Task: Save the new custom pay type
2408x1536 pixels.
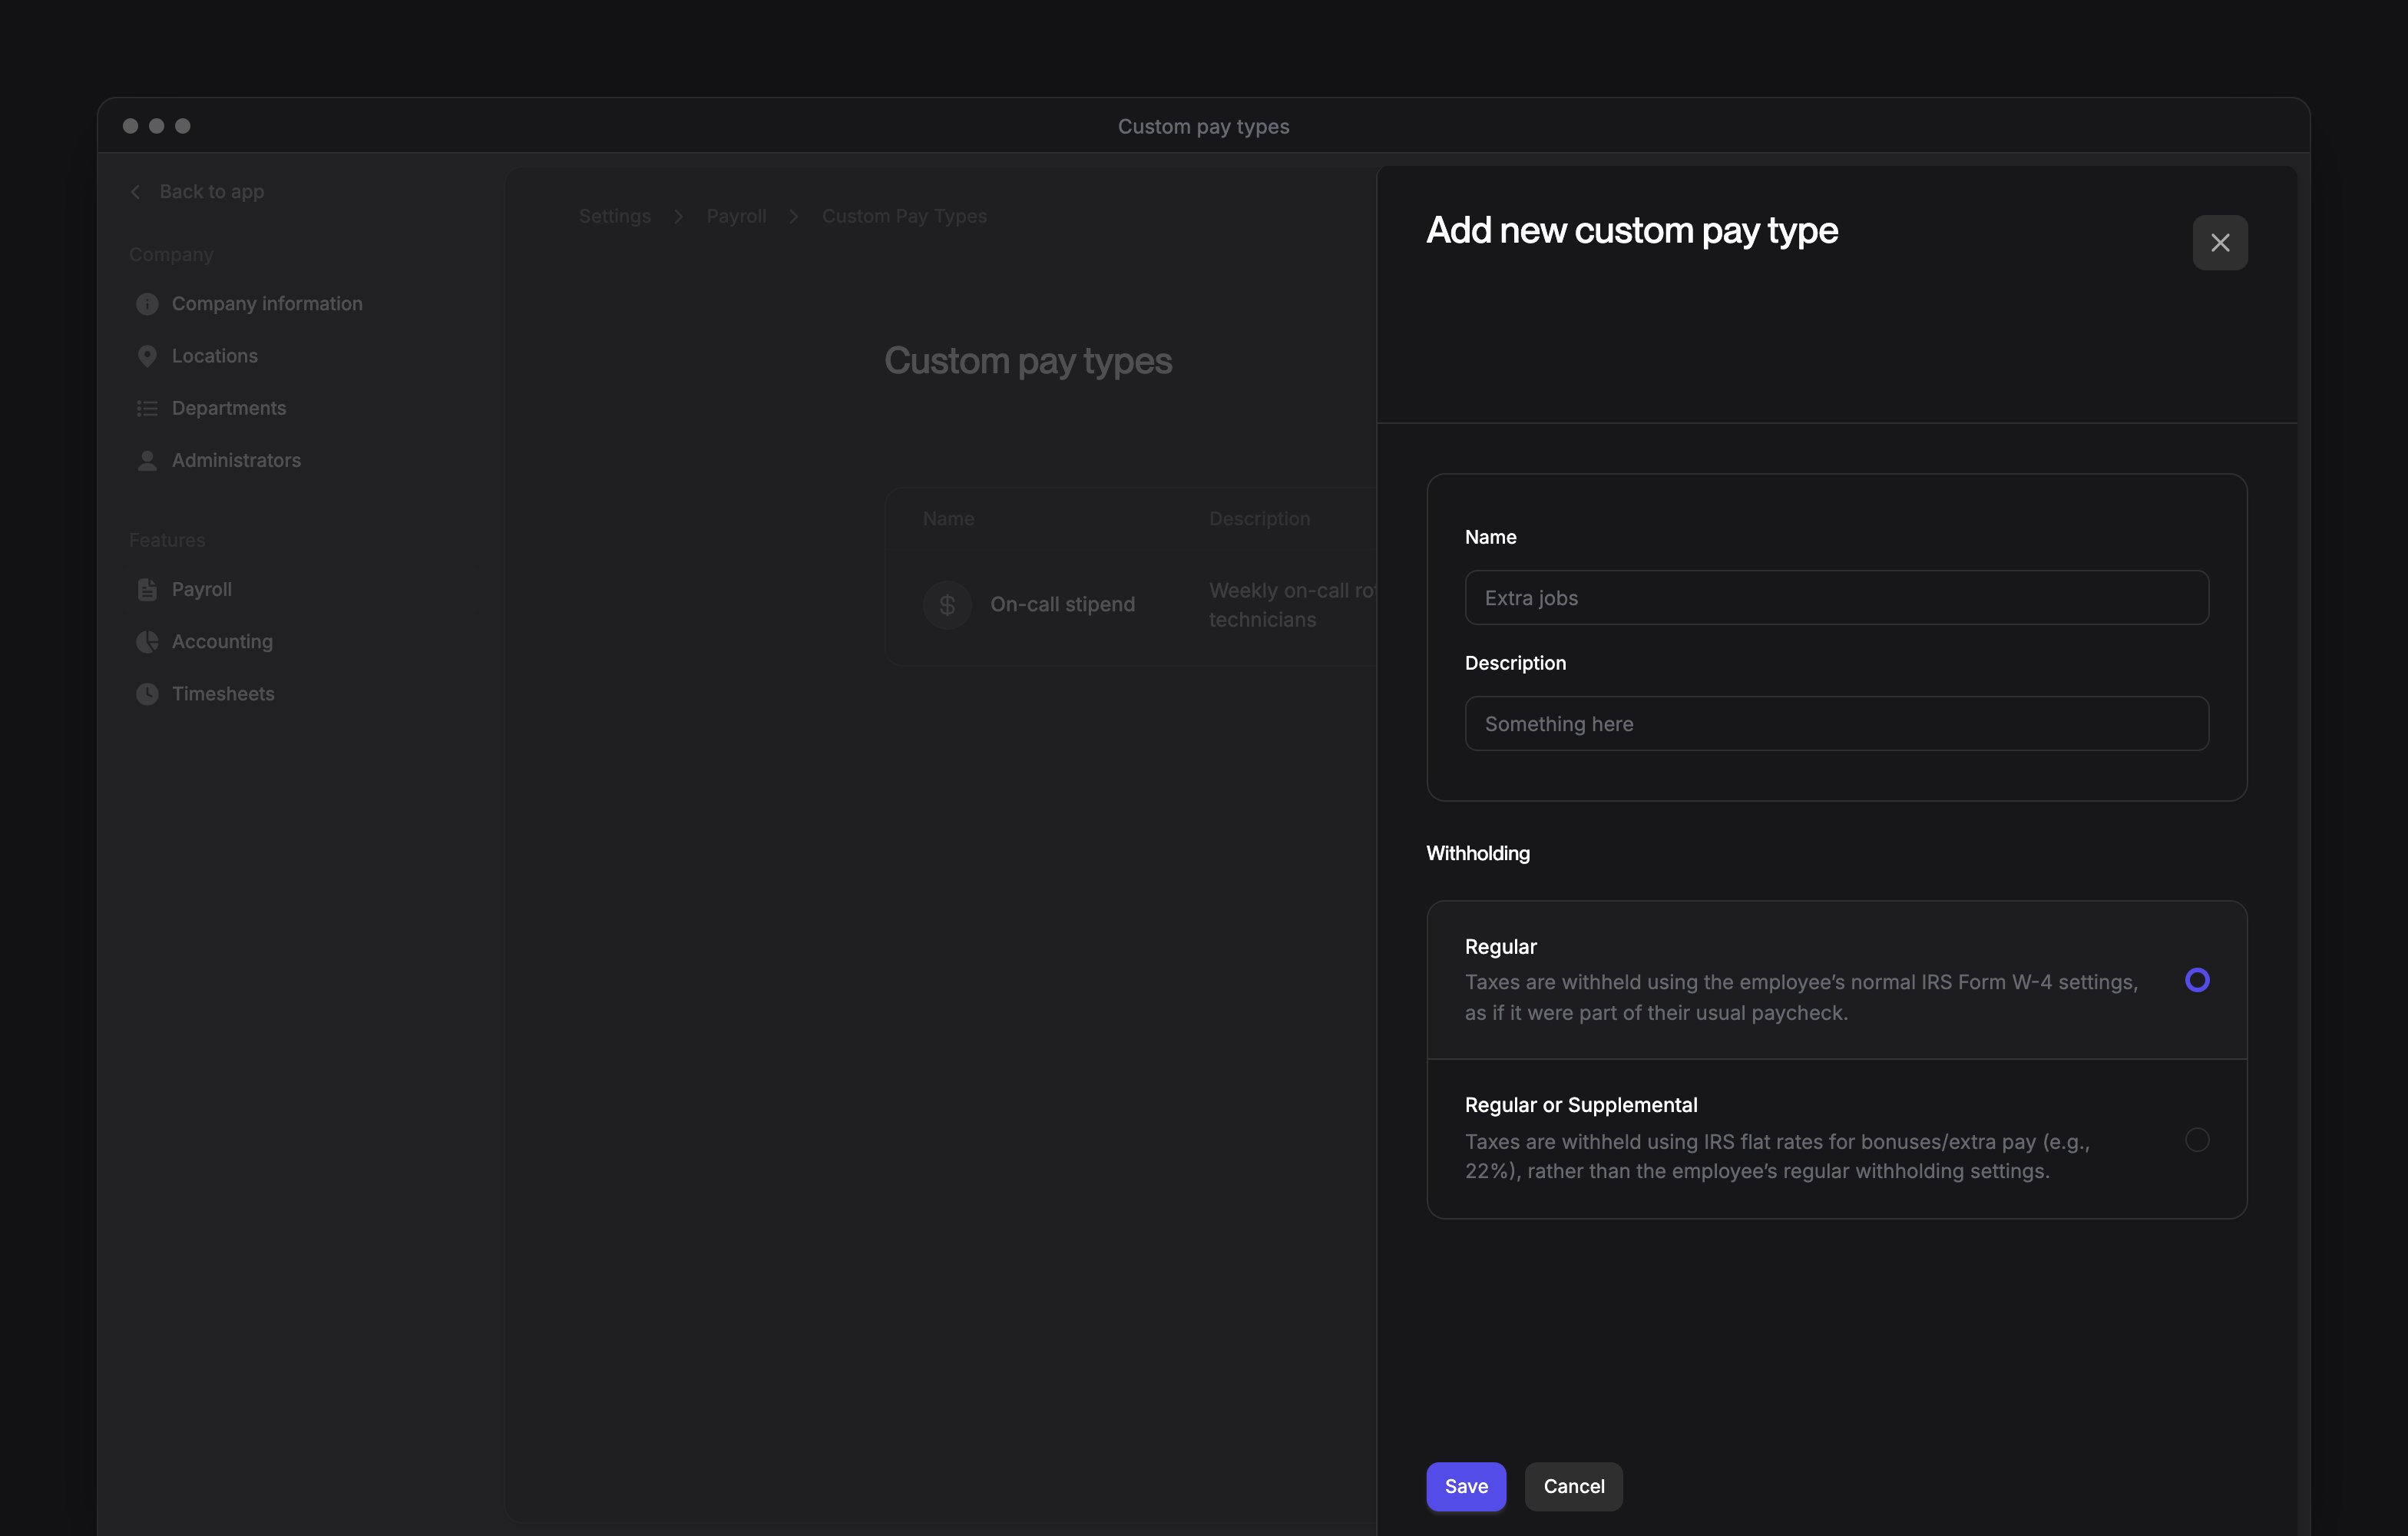Action: 1465,1486
